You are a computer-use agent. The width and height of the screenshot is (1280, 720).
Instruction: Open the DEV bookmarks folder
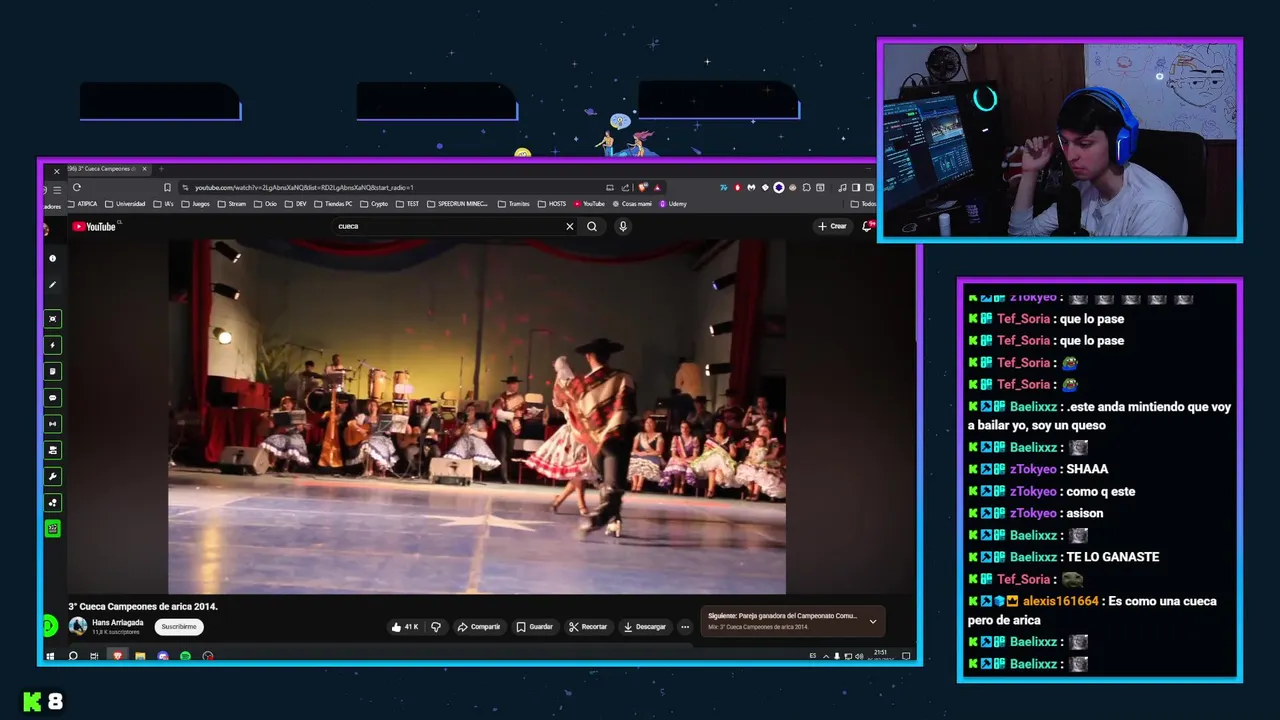(295, 204)
